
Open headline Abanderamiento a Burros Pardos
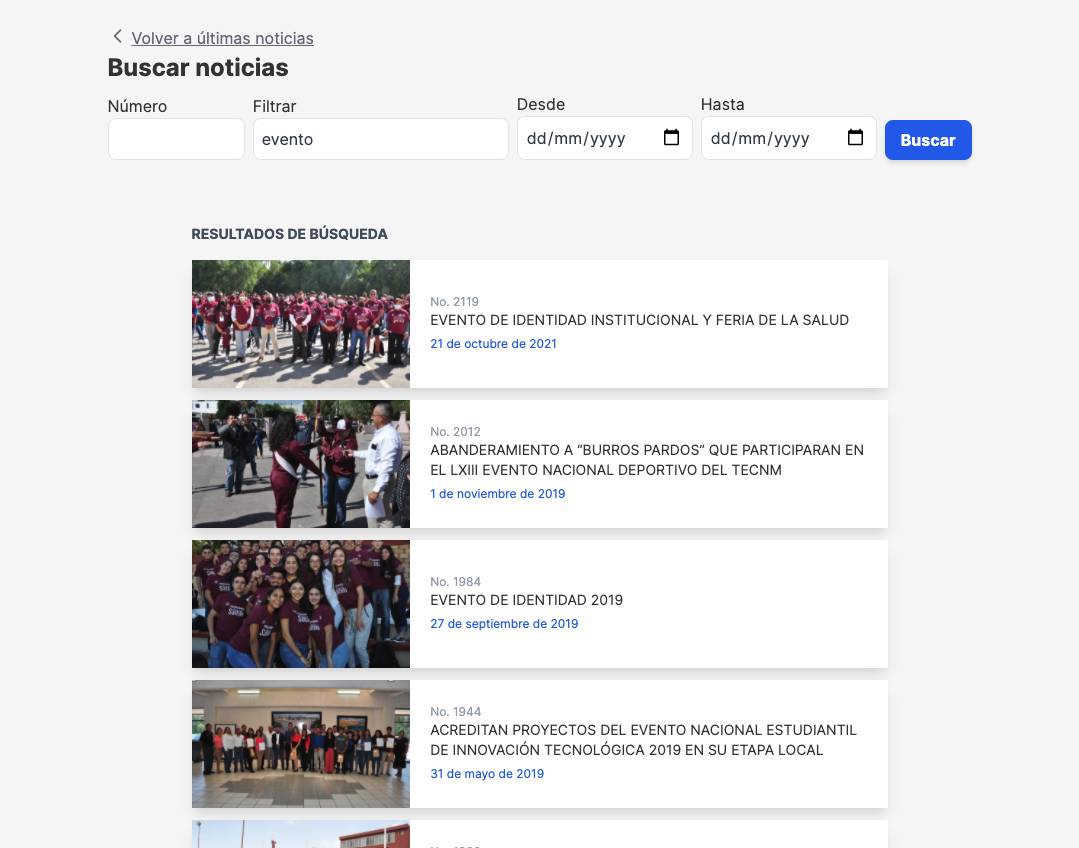(647, 460)
